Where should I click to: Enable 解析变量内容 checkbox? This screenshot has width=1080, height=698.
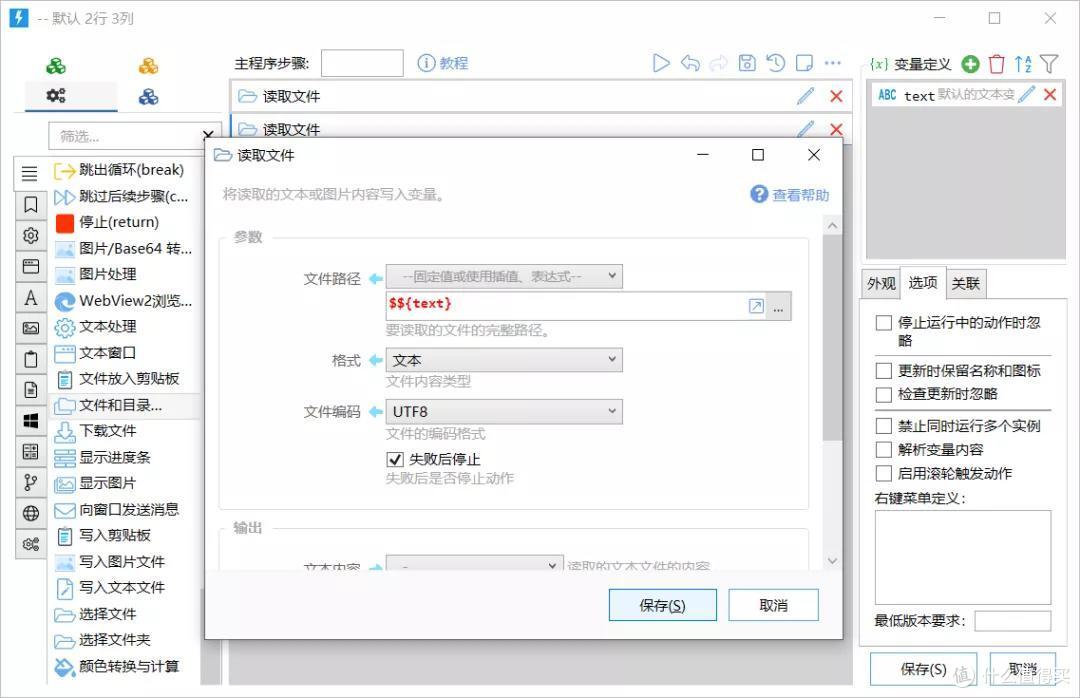coord(884,450)
